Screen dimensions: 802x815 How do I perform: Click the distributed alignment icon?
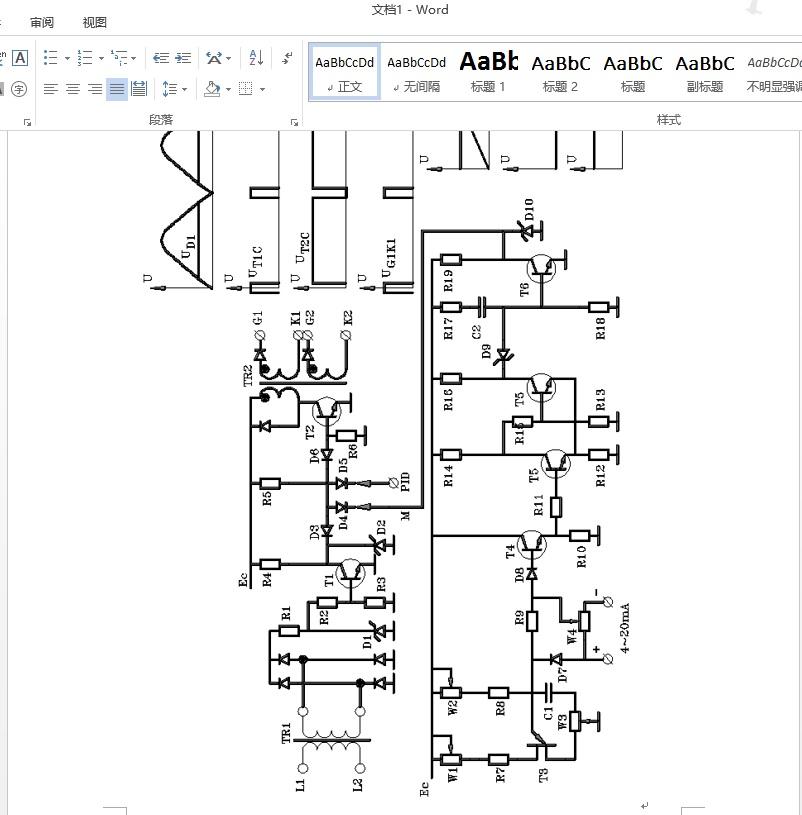139,89
